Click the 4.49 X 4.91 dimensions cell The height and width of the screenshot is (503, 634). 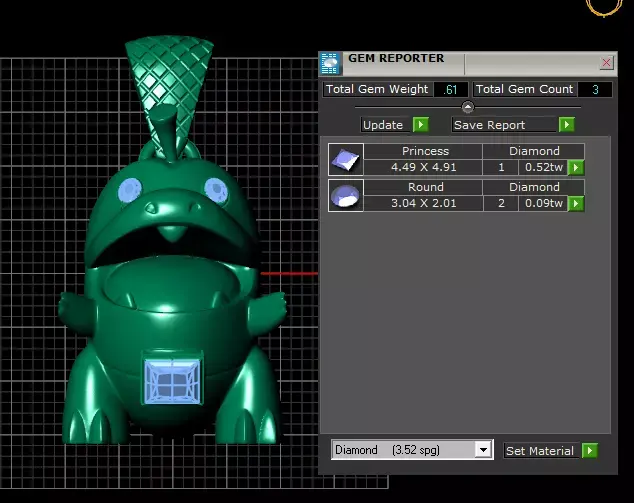tap(423, 167)
